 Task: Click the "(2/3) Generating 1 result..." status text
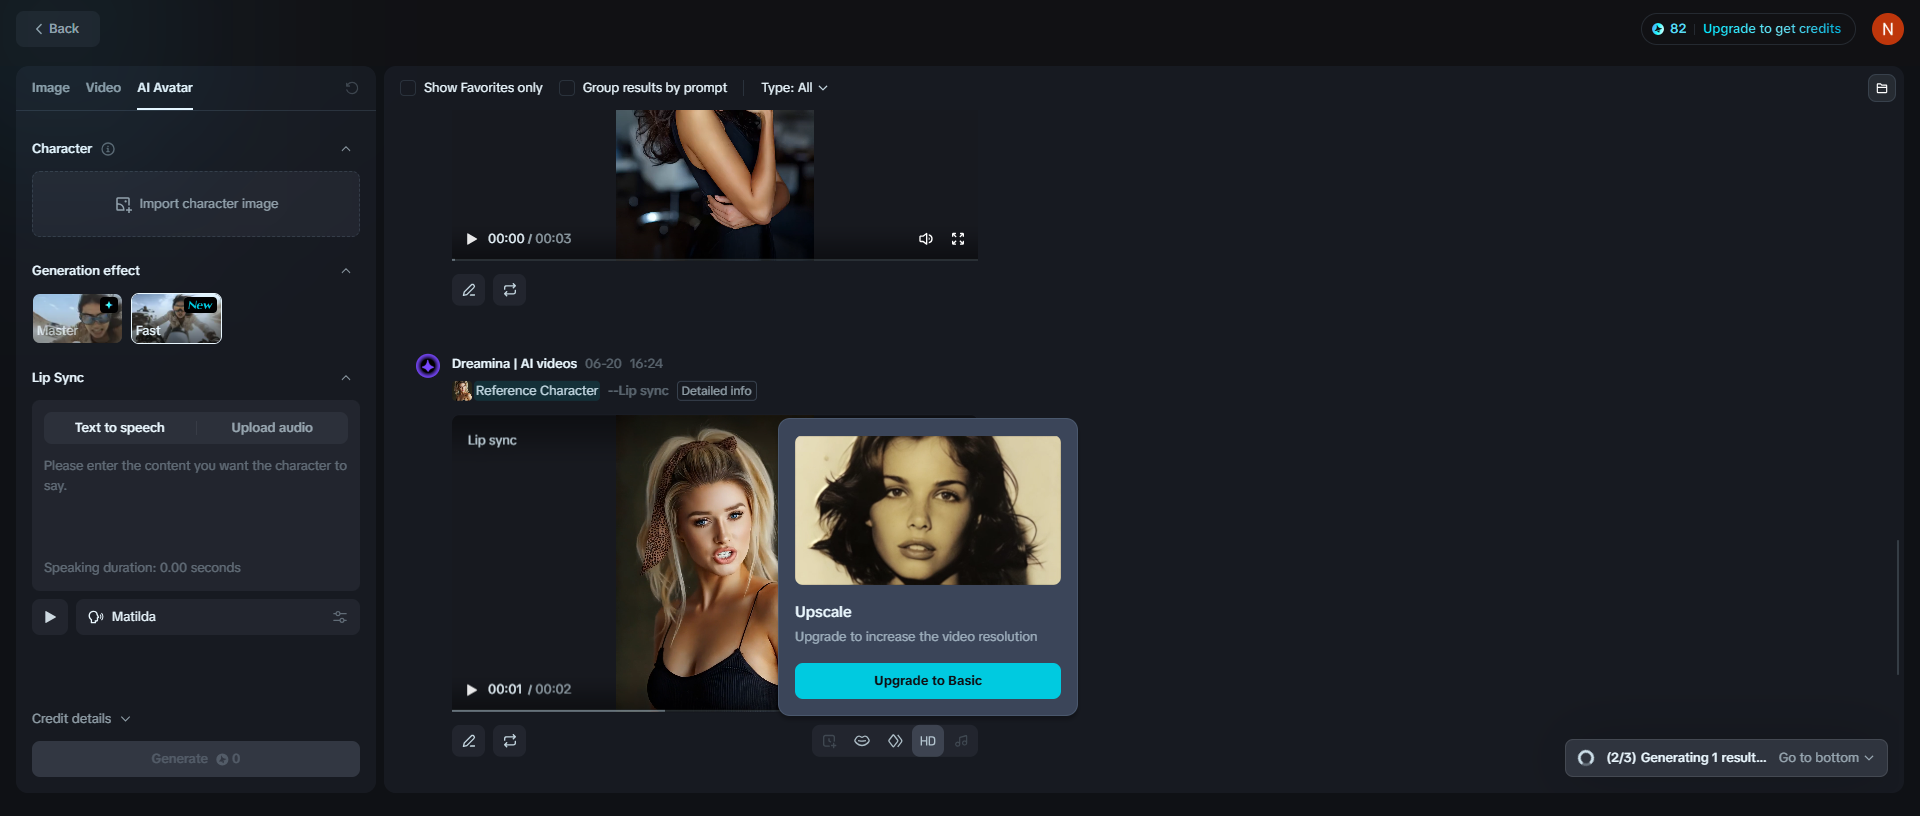point(1686,758)
